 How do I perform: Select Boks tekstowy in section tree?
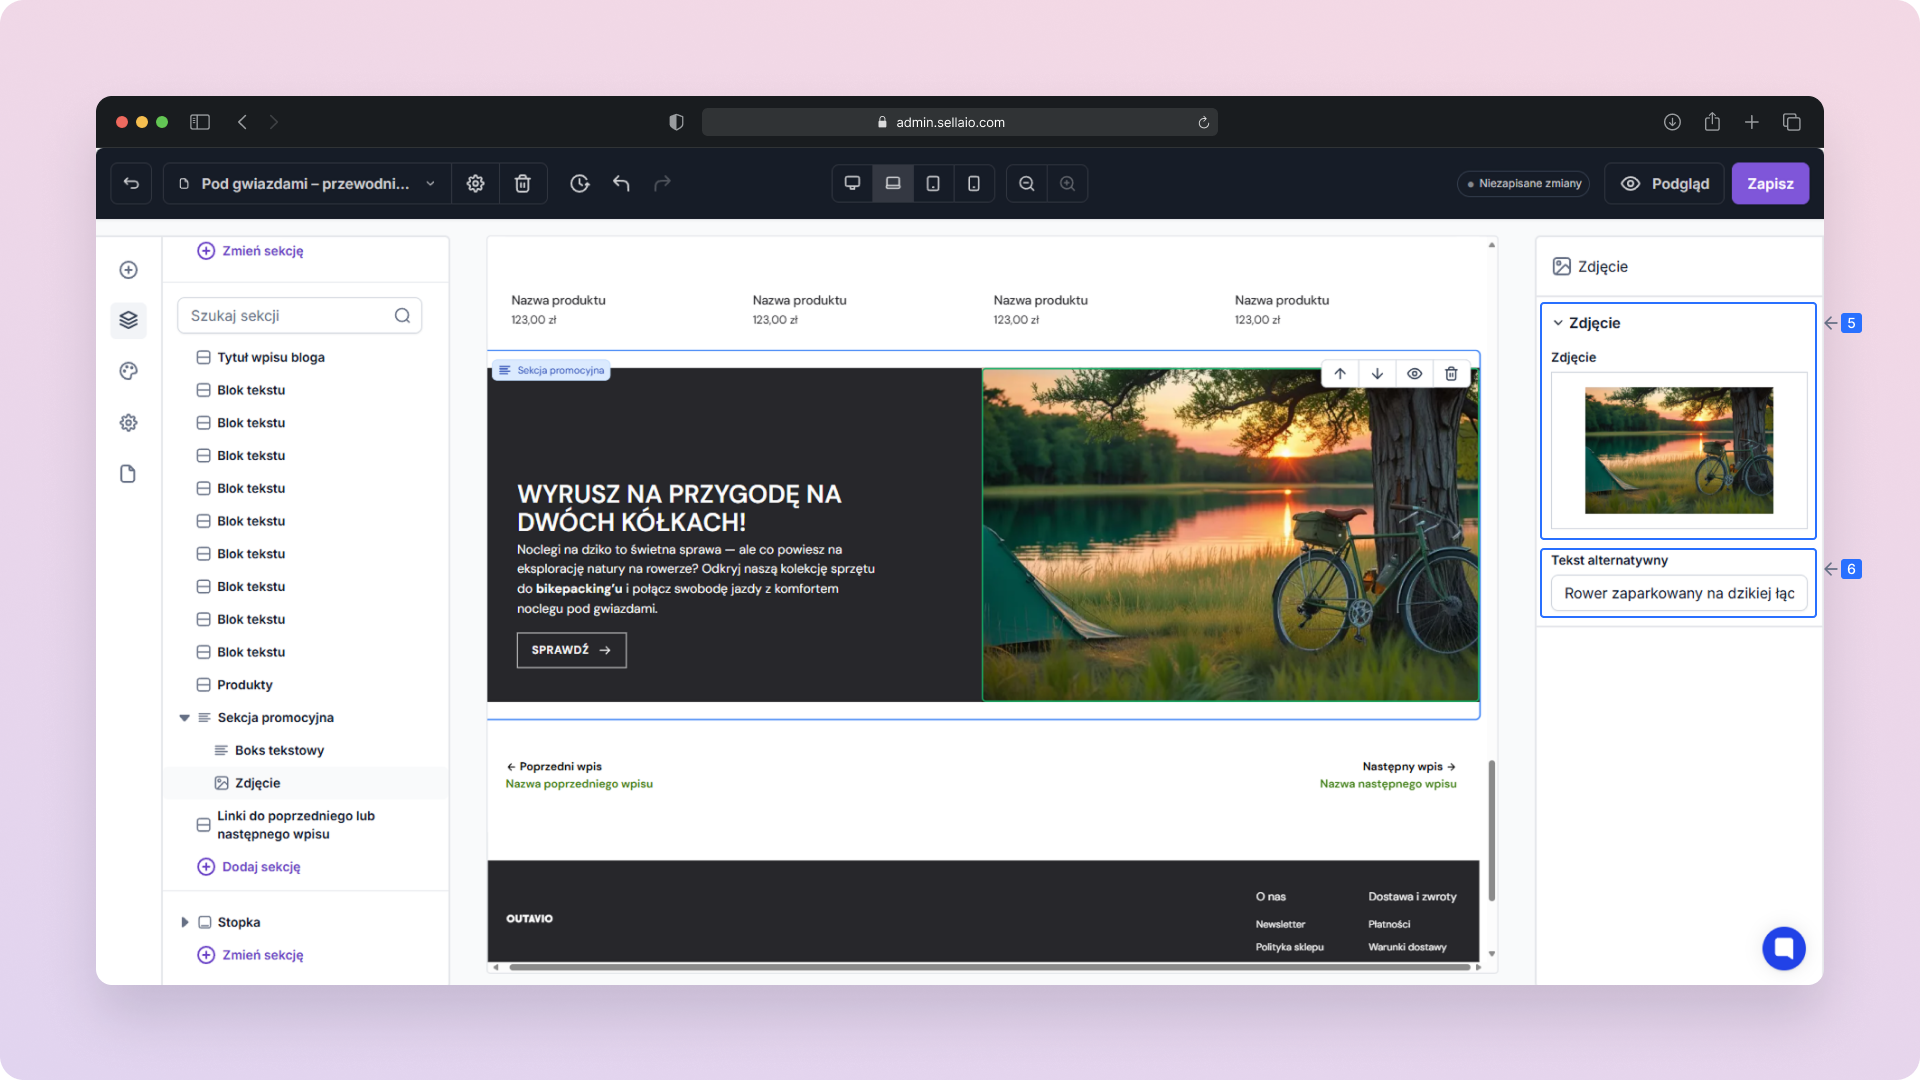(279, 750)
